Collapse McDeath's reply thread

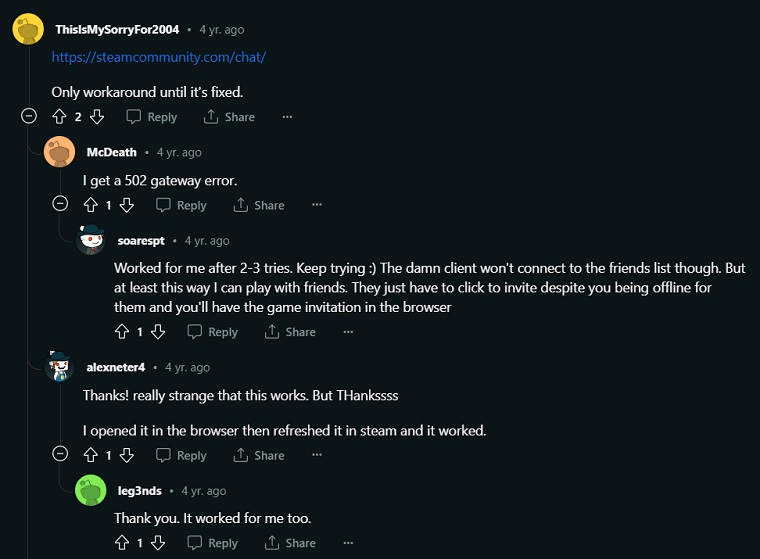click(x=60, y=204)
